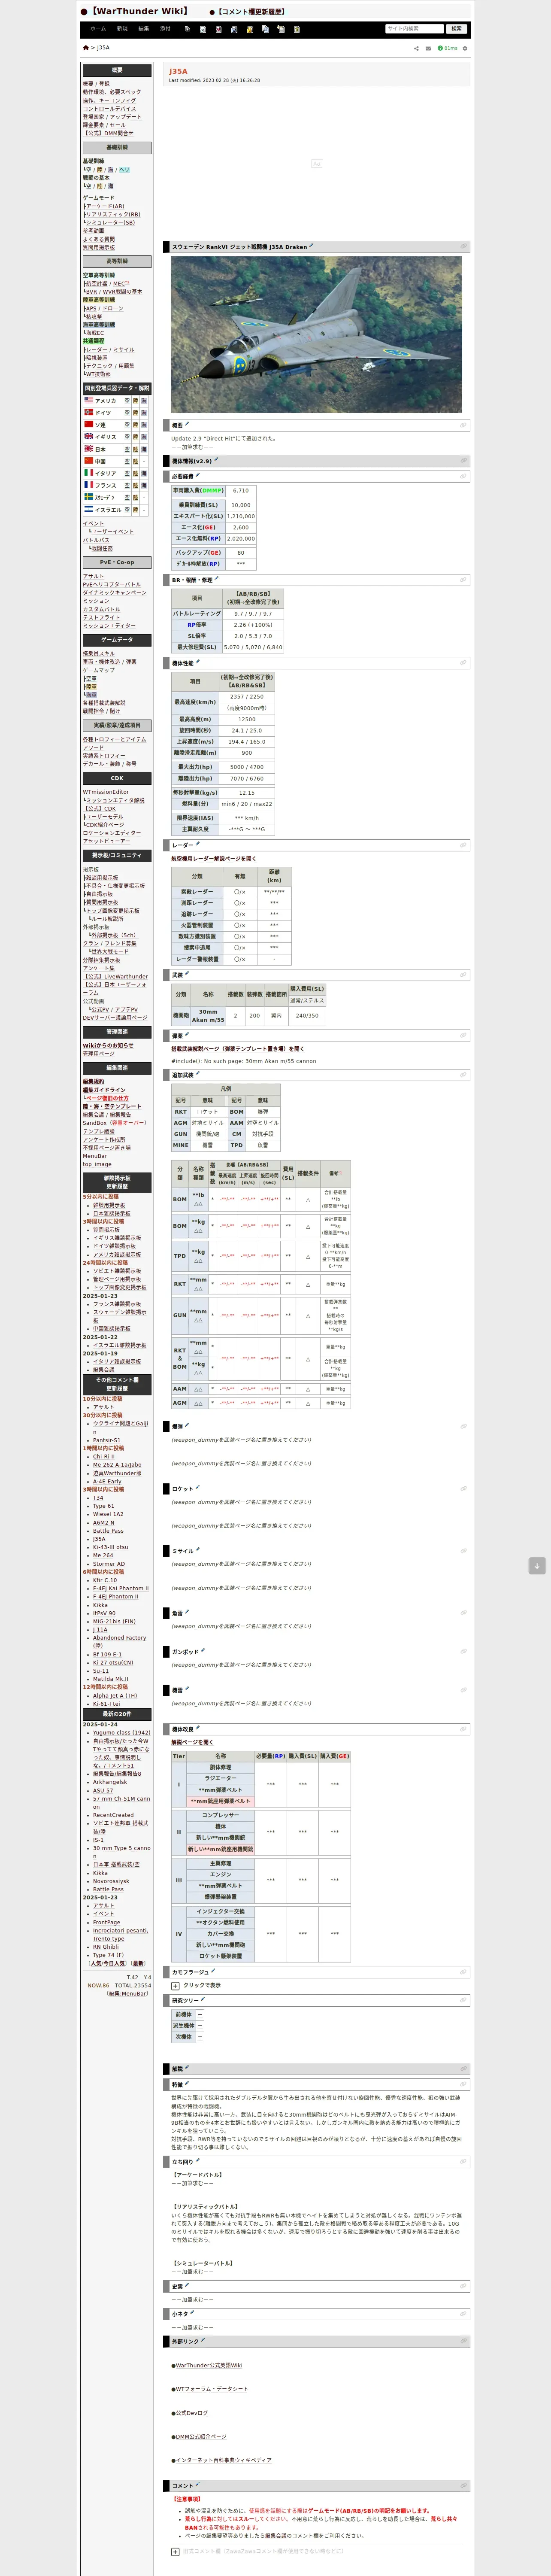Viewport: 551px width, 2576px height.
Task: Click the French flag next to フランス
Action: [x=89, y=485]
